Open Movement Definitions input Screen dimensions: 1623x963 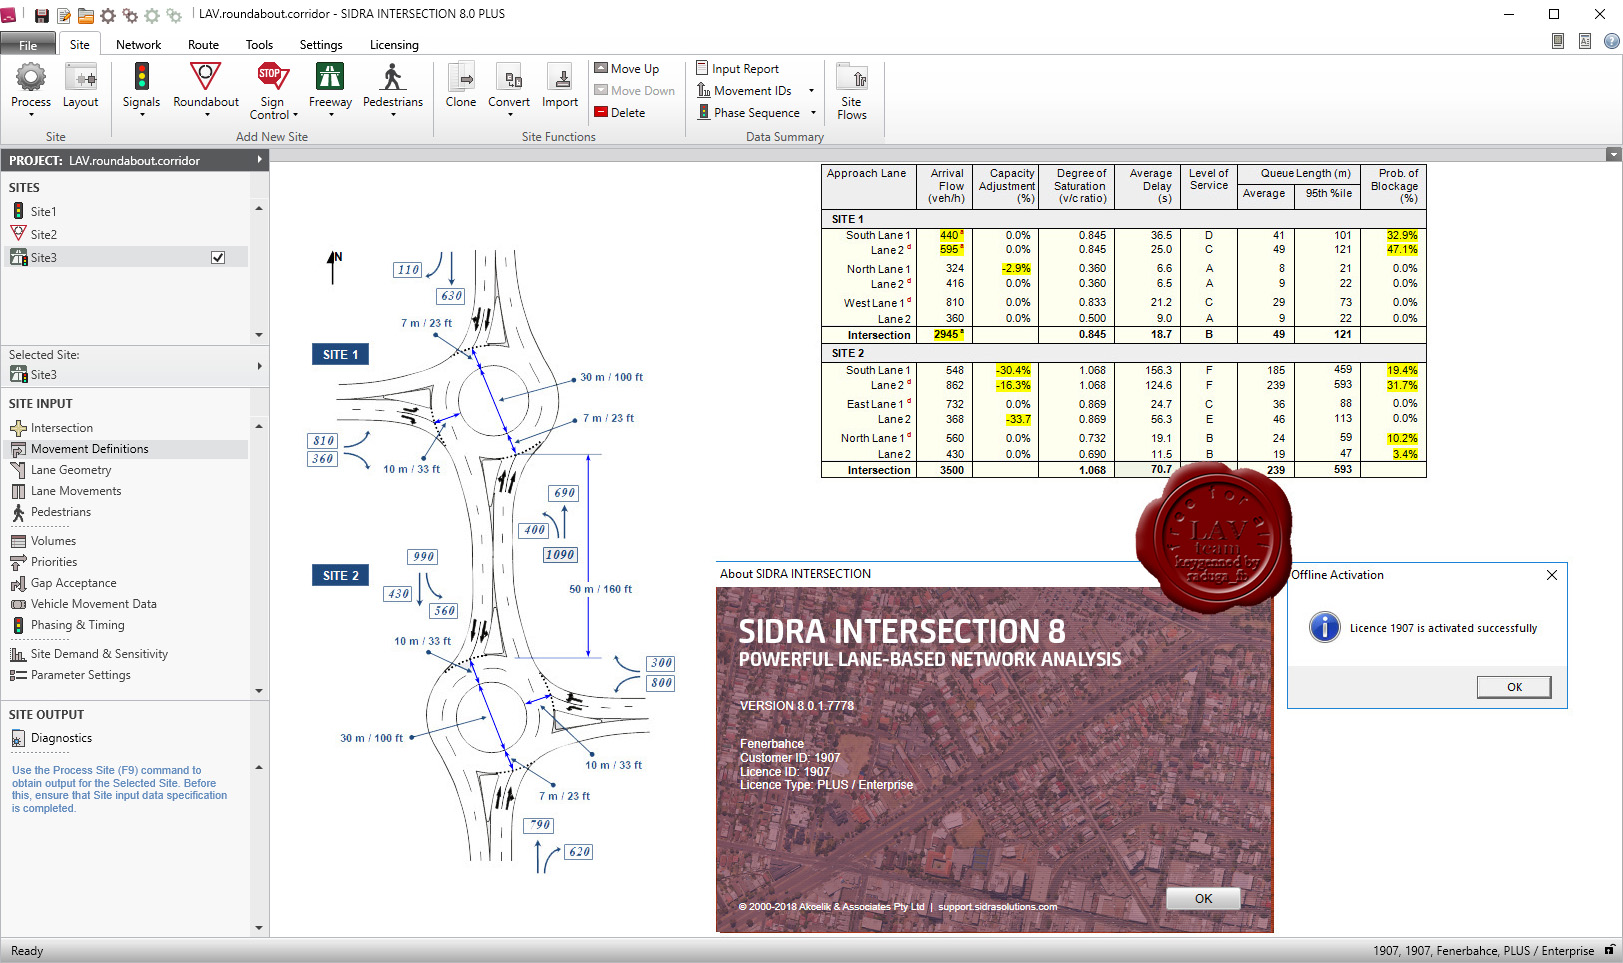coord(124,449)
